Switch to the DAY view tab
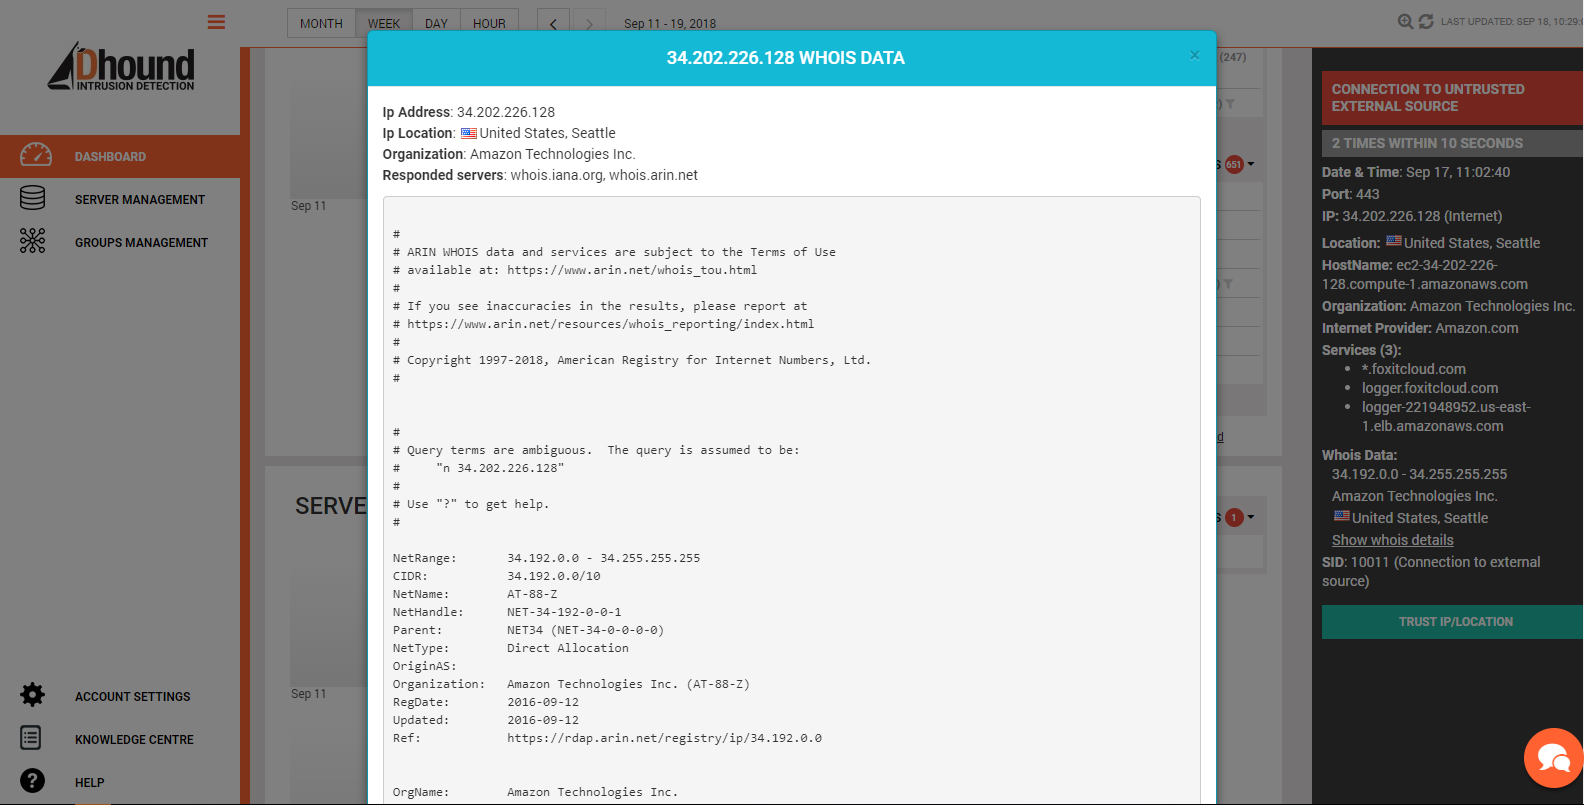The height and width of the screenshot is (805, 1584). coord(436,23)
